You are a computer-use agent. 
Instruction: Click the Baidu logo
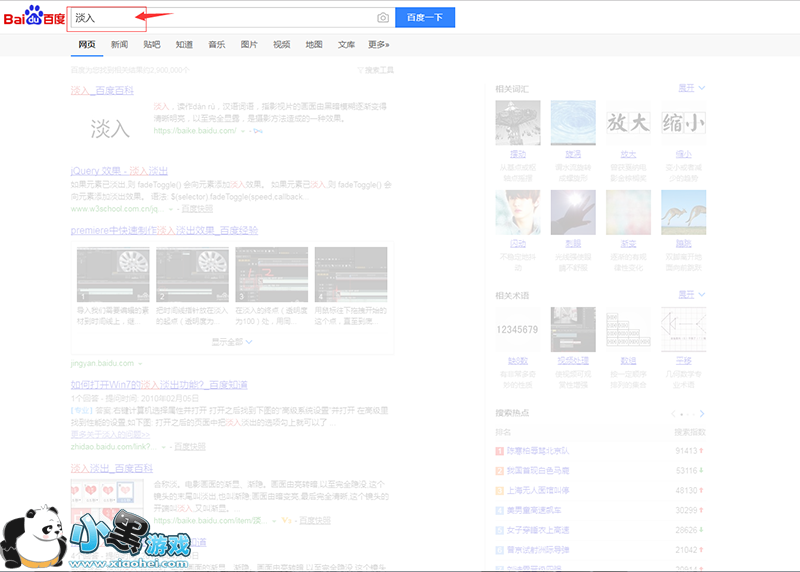click(x=34, y=16)
